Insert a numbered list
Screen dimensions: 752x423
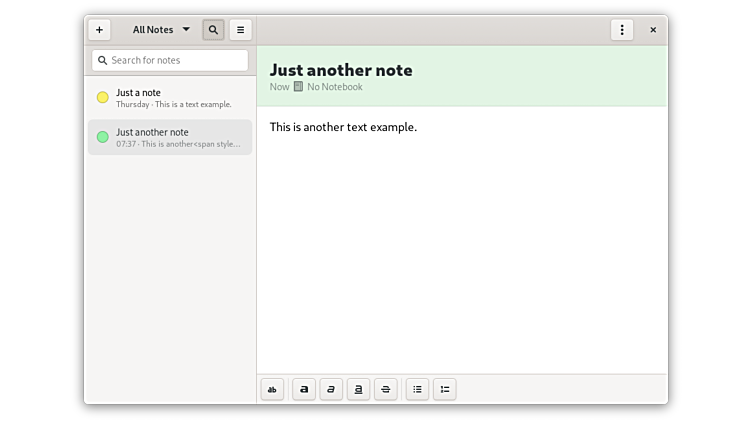[x=445, y=389]
